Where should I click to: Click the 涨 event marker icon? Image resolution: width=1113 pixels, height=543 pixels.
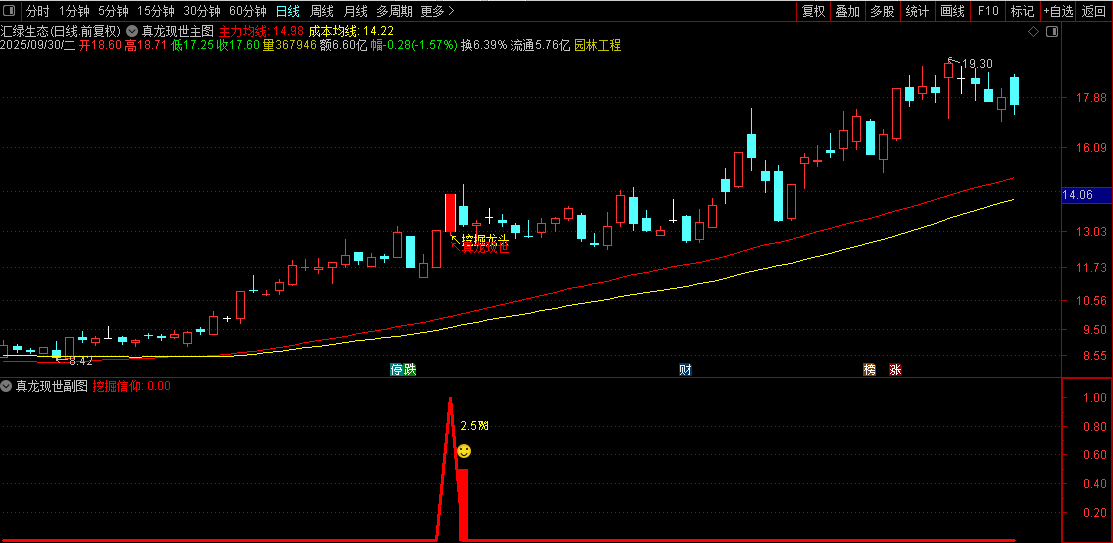(896, 369)
